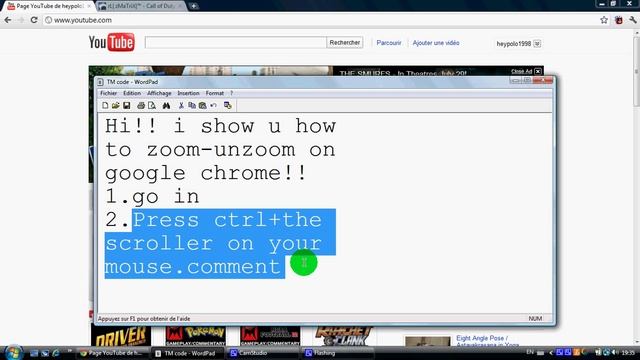Click the Date/Time insert icon in WordPad
This screenshot has width=640, height=360.
click(x=228, y=106)
